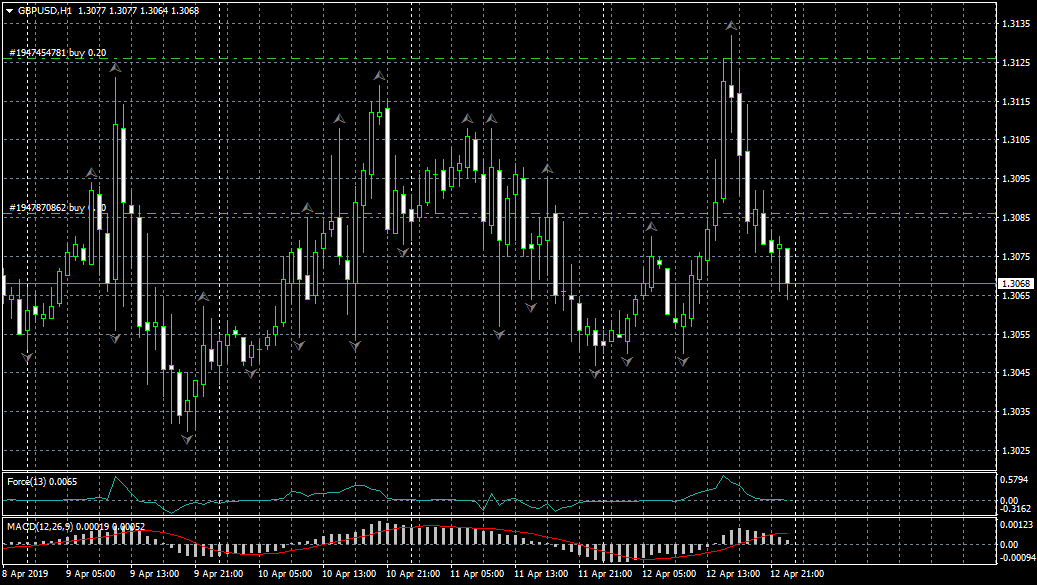The image size is (1037, 585).
Task: Click the 1.3135 price scale label
Action: tap(1014, 24)
